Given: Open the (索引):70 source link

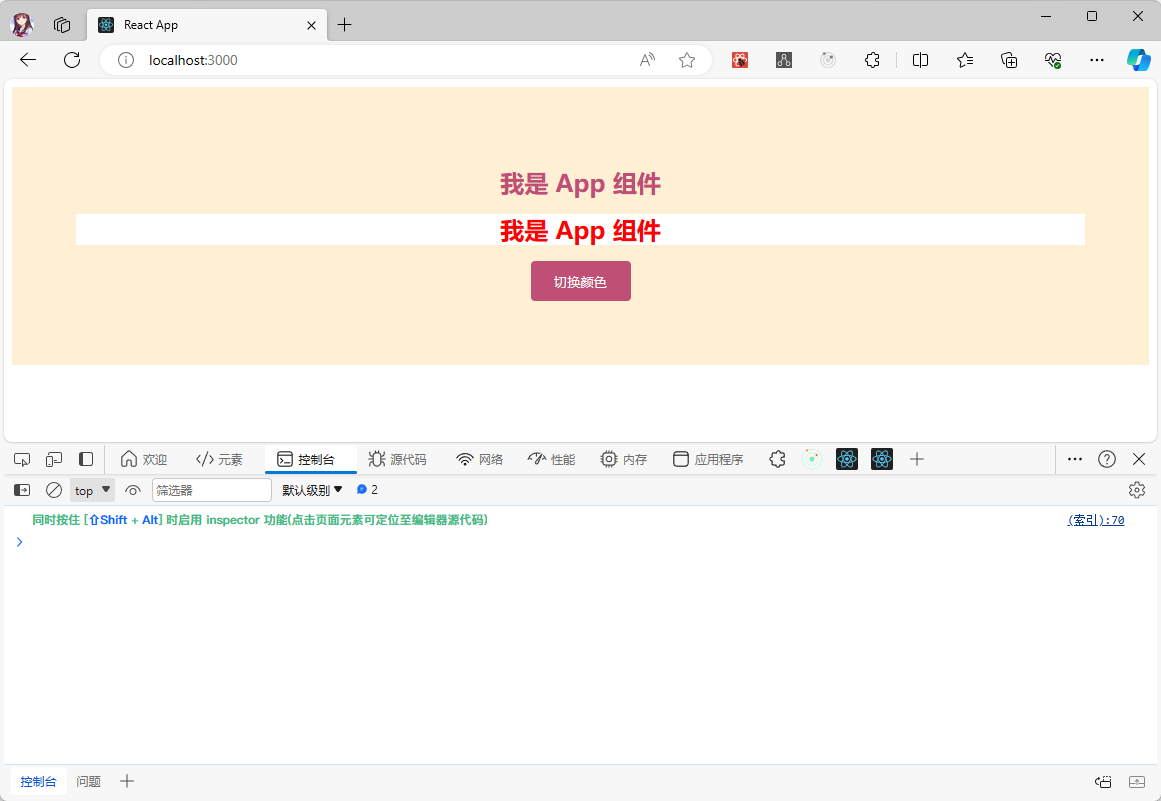Looking at the screenshot, I should [x=1096, y=520].
